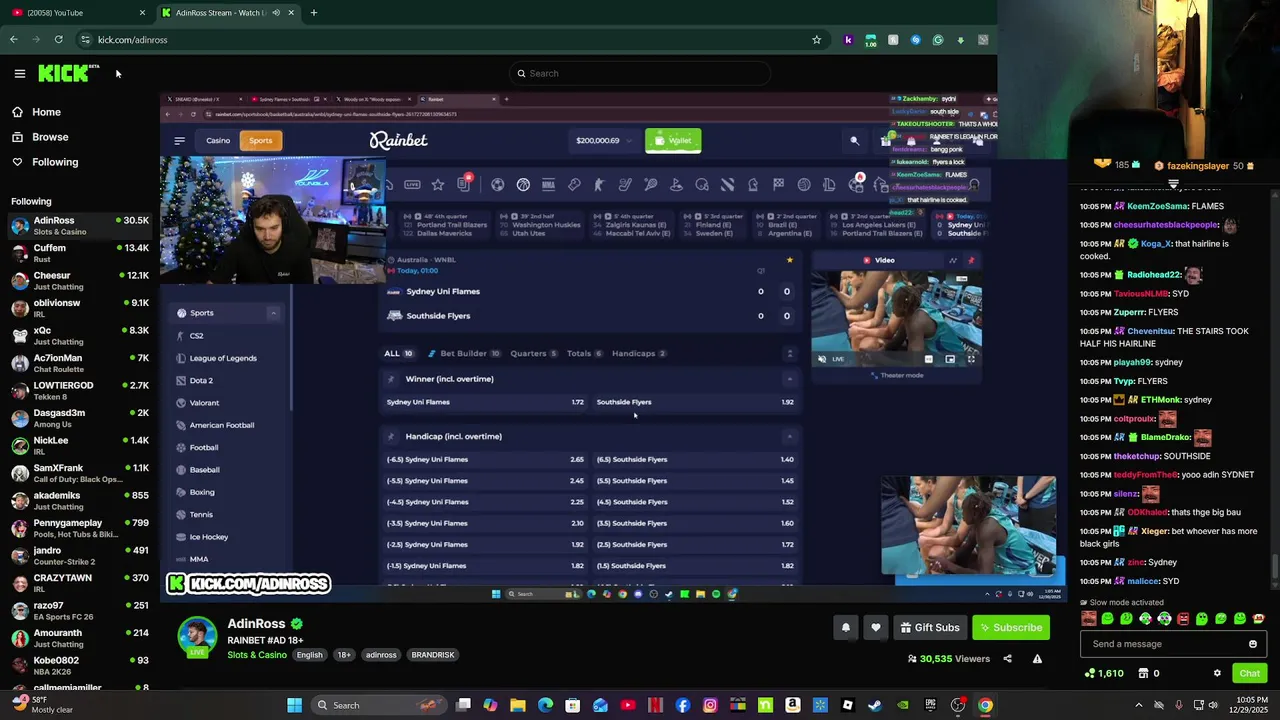The image size is (1280, 720).
Task: Collapse the Winner (incl. overtime) market
Action: [x=790, y=379]
